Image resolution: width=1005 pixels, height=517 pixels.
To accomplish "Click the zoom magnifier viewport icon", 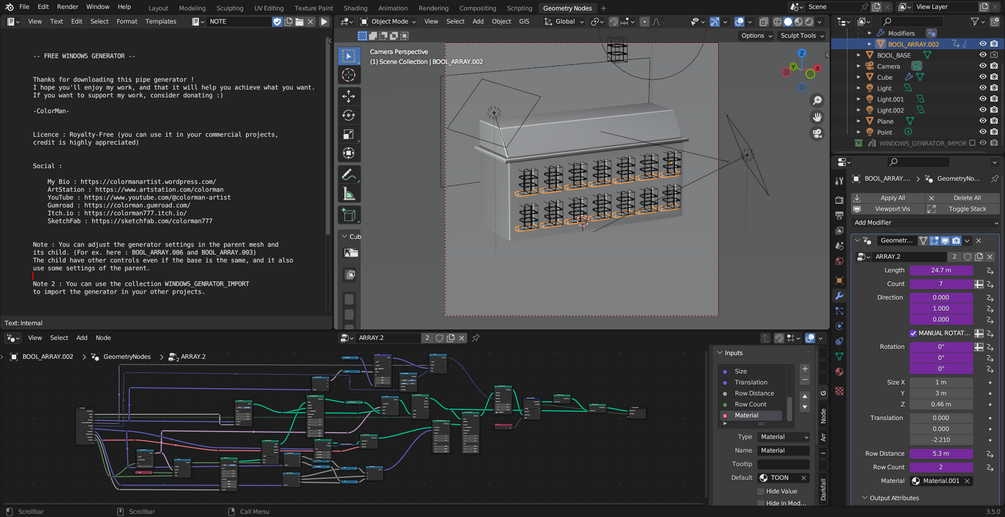I will (817, 101).
